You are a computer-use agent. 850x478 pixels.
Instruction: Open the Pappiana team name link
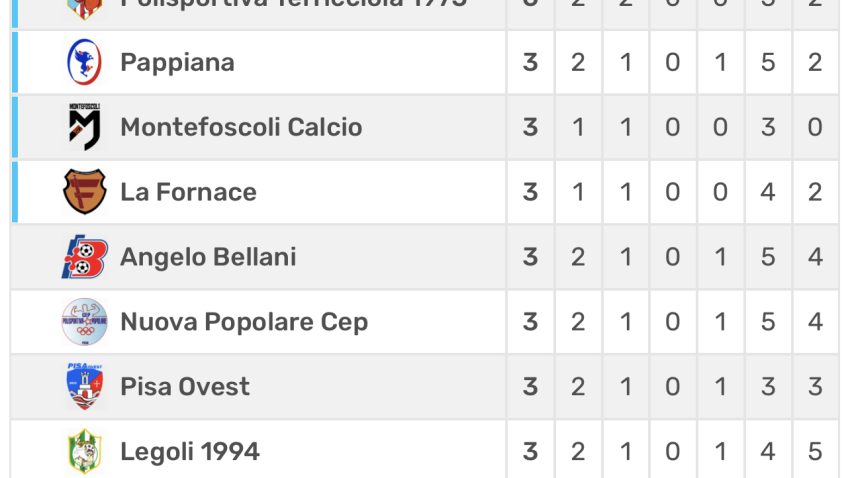click(x=177, y=62)
